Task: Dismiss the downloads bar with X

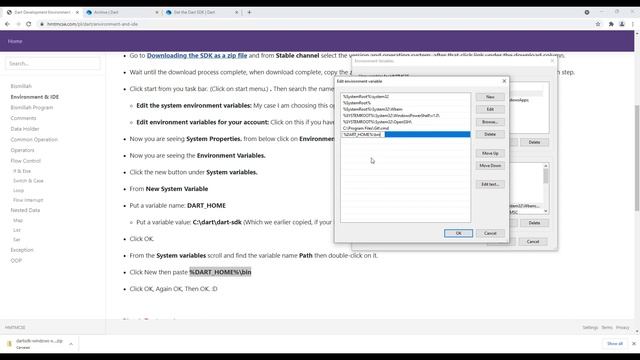Action: pos(634,344)
